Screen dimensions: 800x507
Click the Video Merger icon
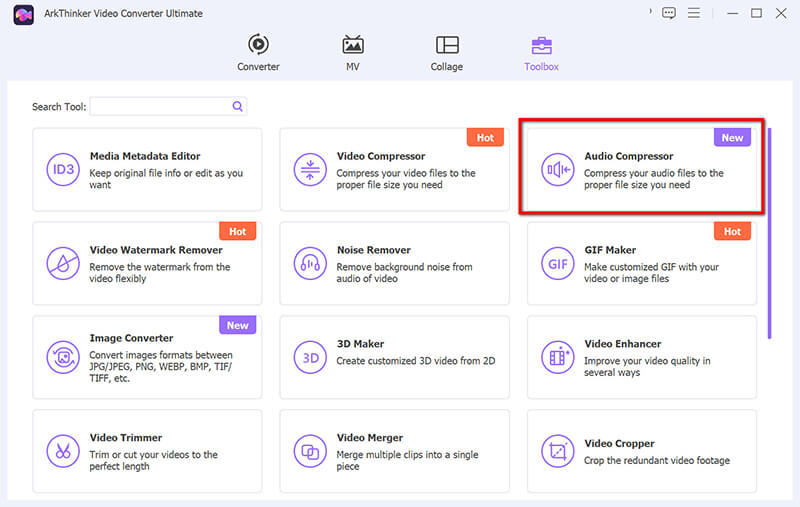pyautogui.click(x=310, y=451)
